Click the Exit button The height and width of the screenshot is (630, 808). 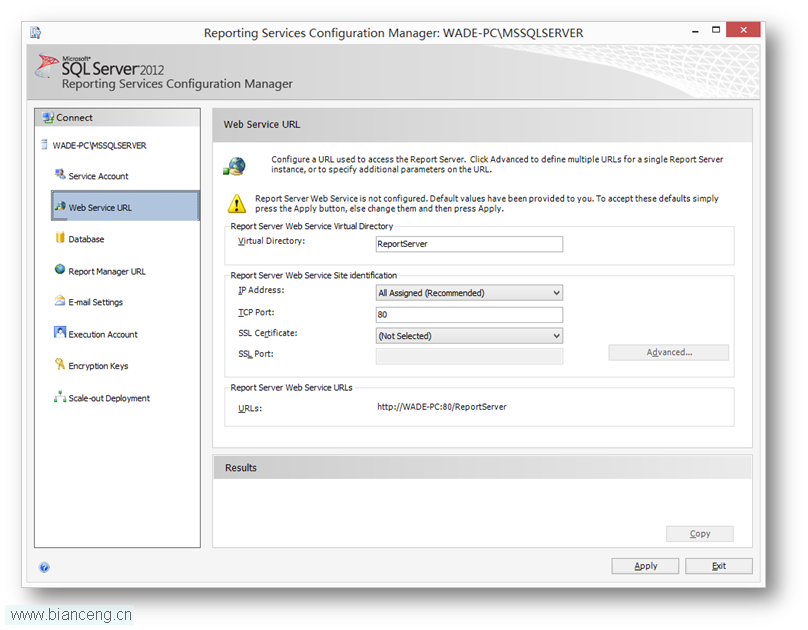click(x=718, y=566)
